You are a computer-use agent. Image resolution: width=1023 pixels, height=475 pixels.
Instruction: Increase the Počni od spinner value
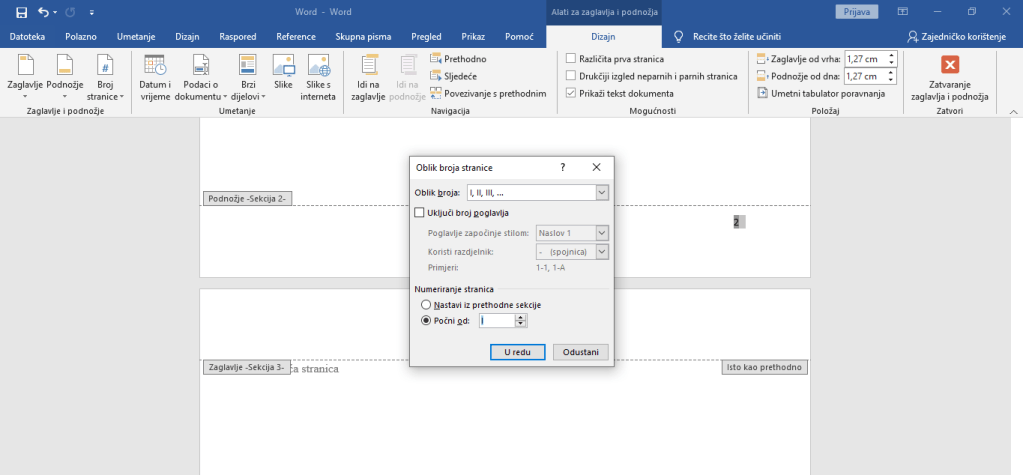click(520, 317)
